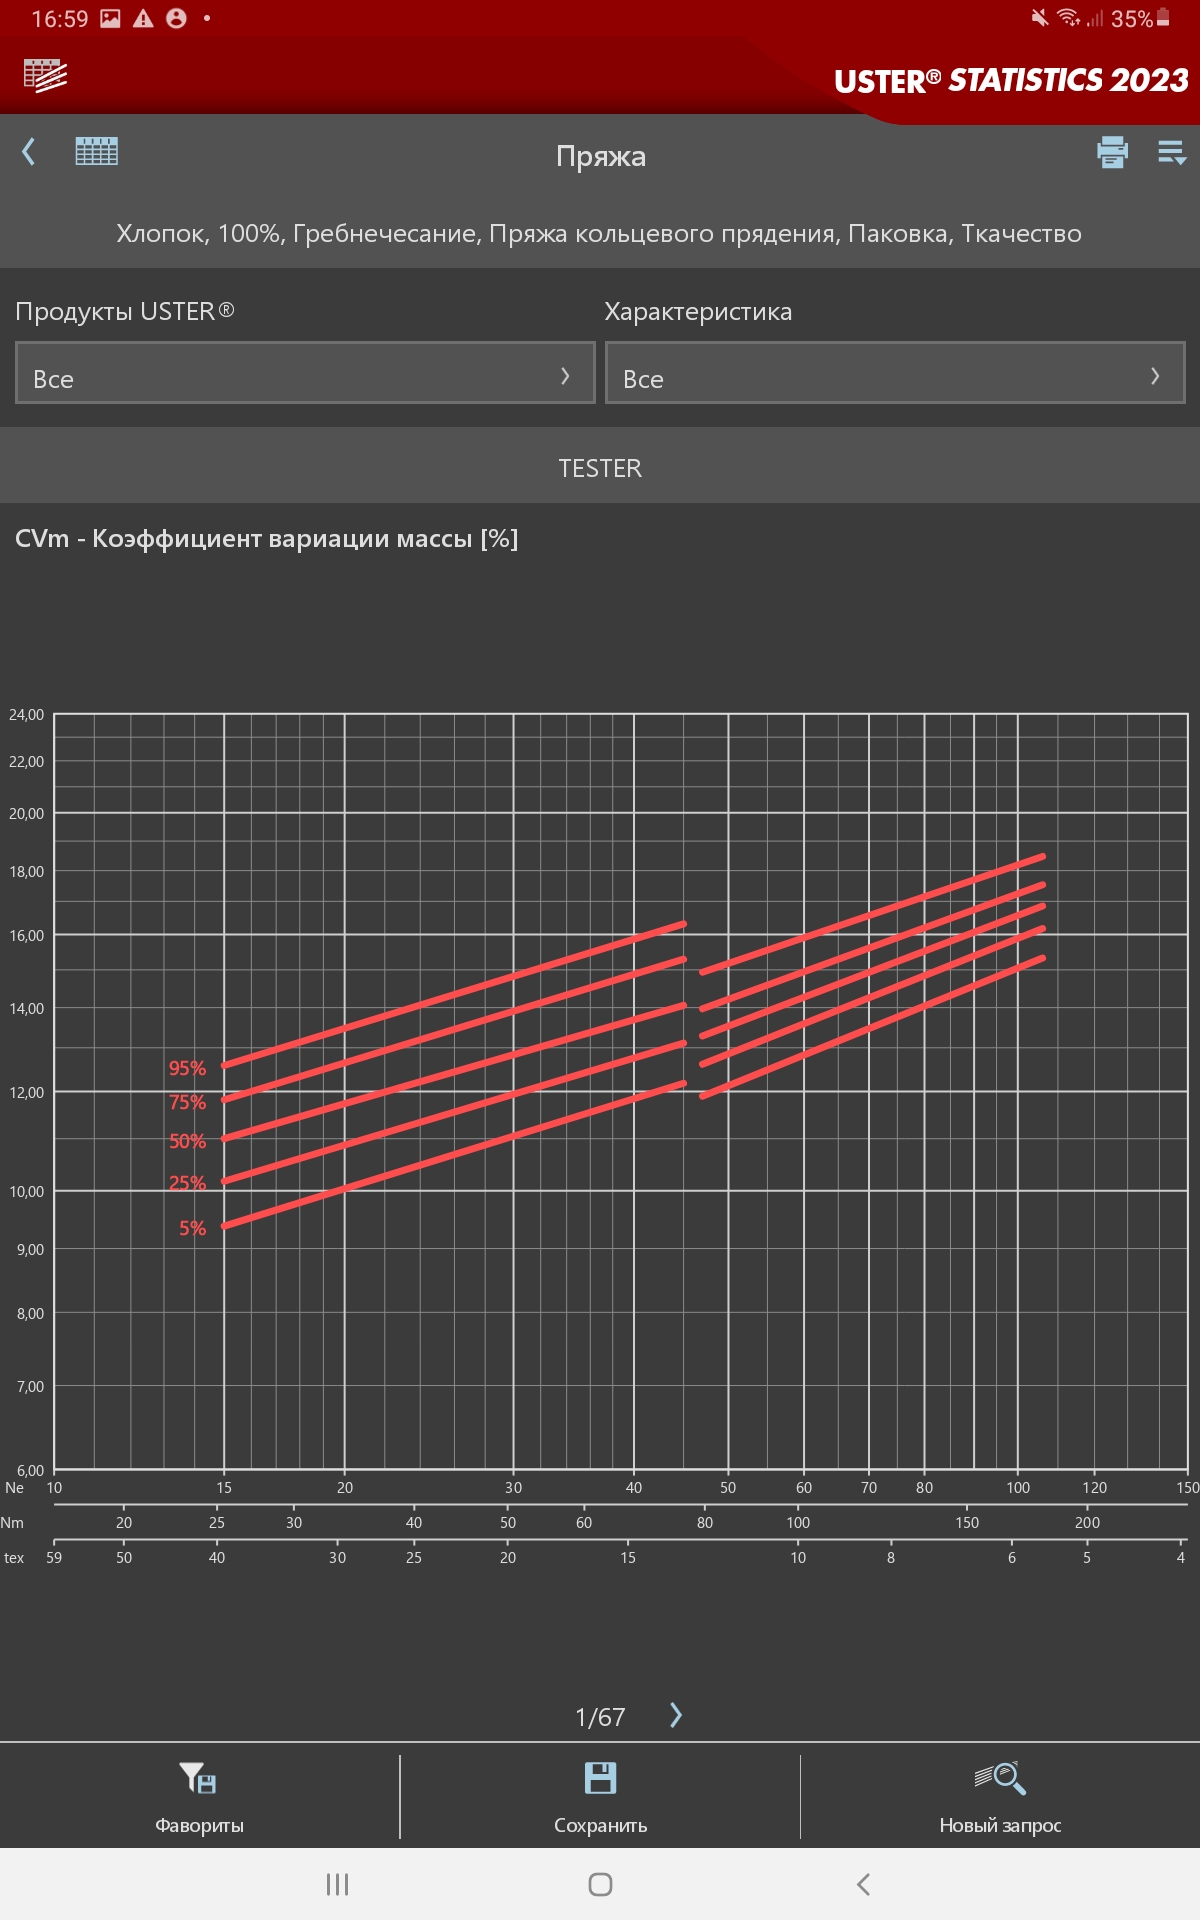Tap the warning triangle notification icon
Image resolution: width=1200 pixels, height=1920 pixels.
(x=143, y=18)
